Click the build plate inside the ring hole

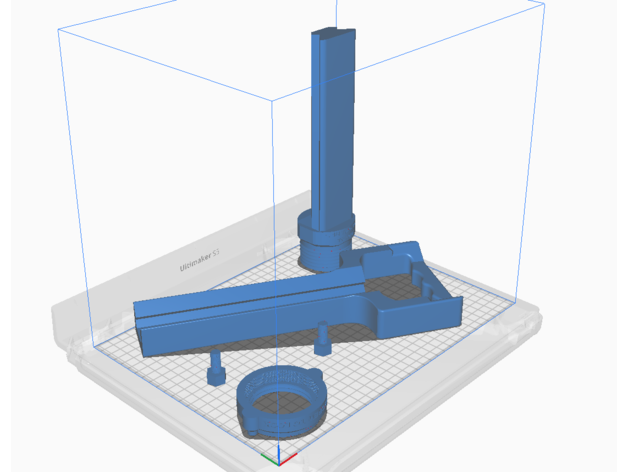pos(282,399)
